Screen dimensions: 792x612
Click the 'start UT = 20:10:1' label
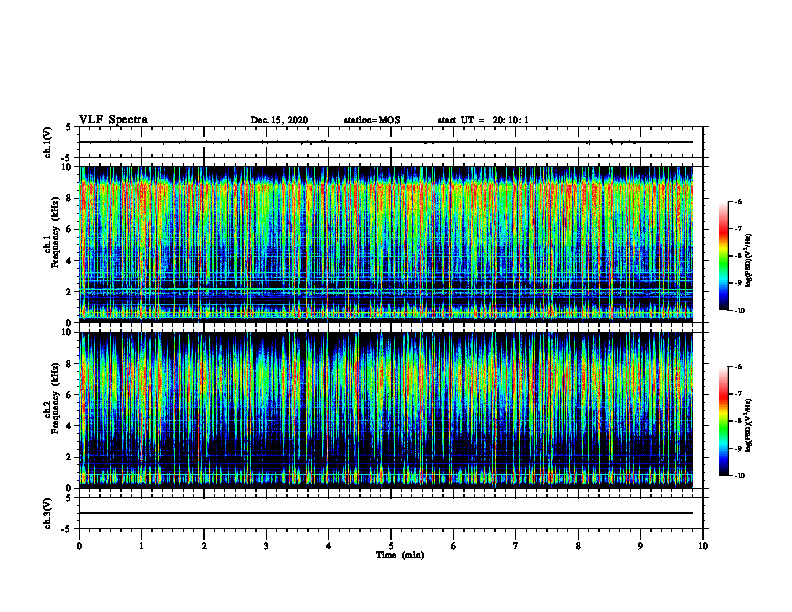tap(483, 120)
